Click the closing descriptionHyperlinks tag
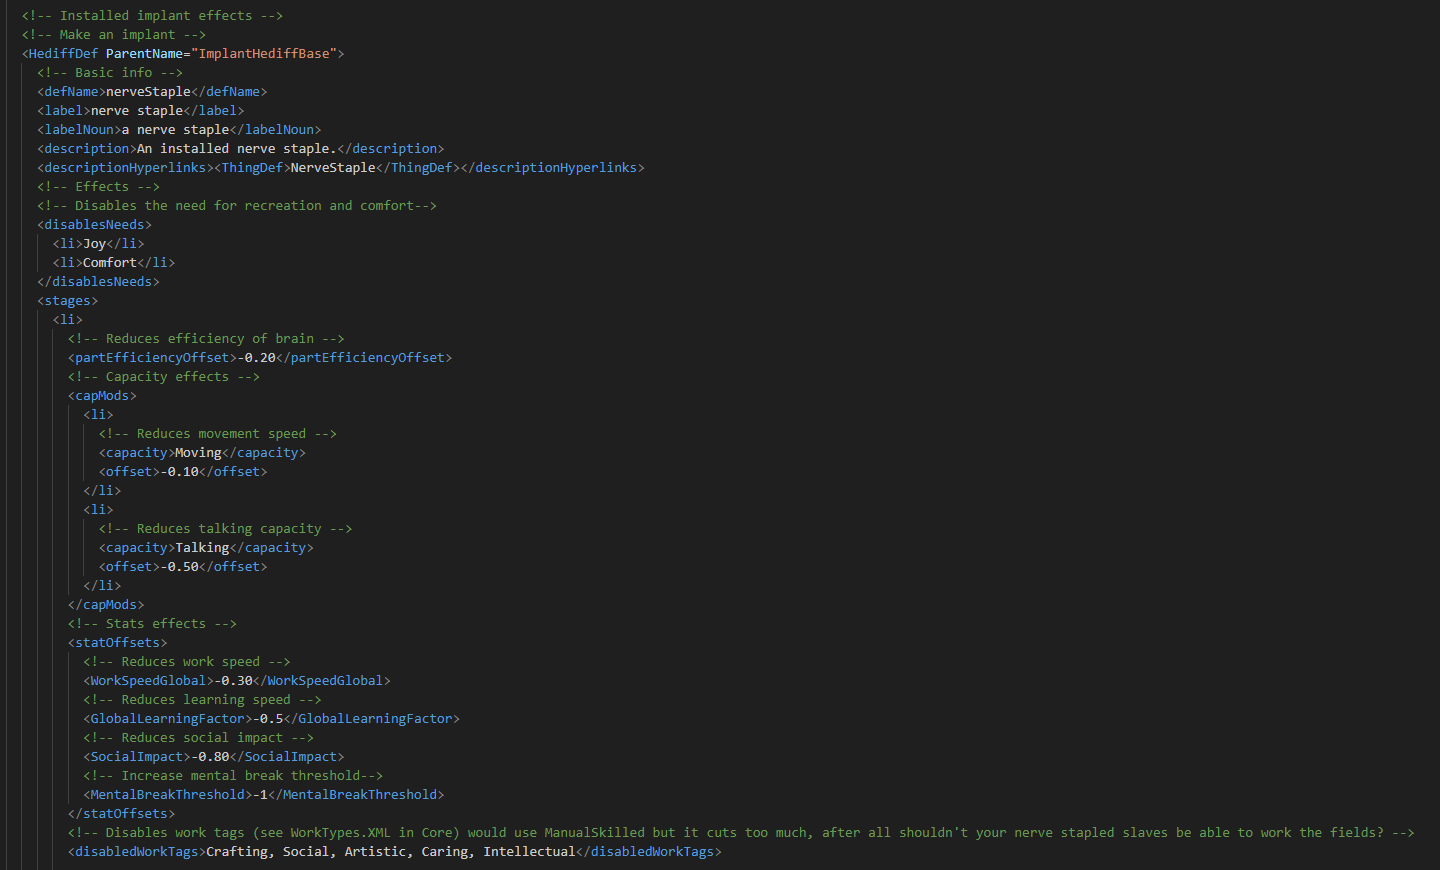Viewport: 1440px width, 870px height. [552, 168]
